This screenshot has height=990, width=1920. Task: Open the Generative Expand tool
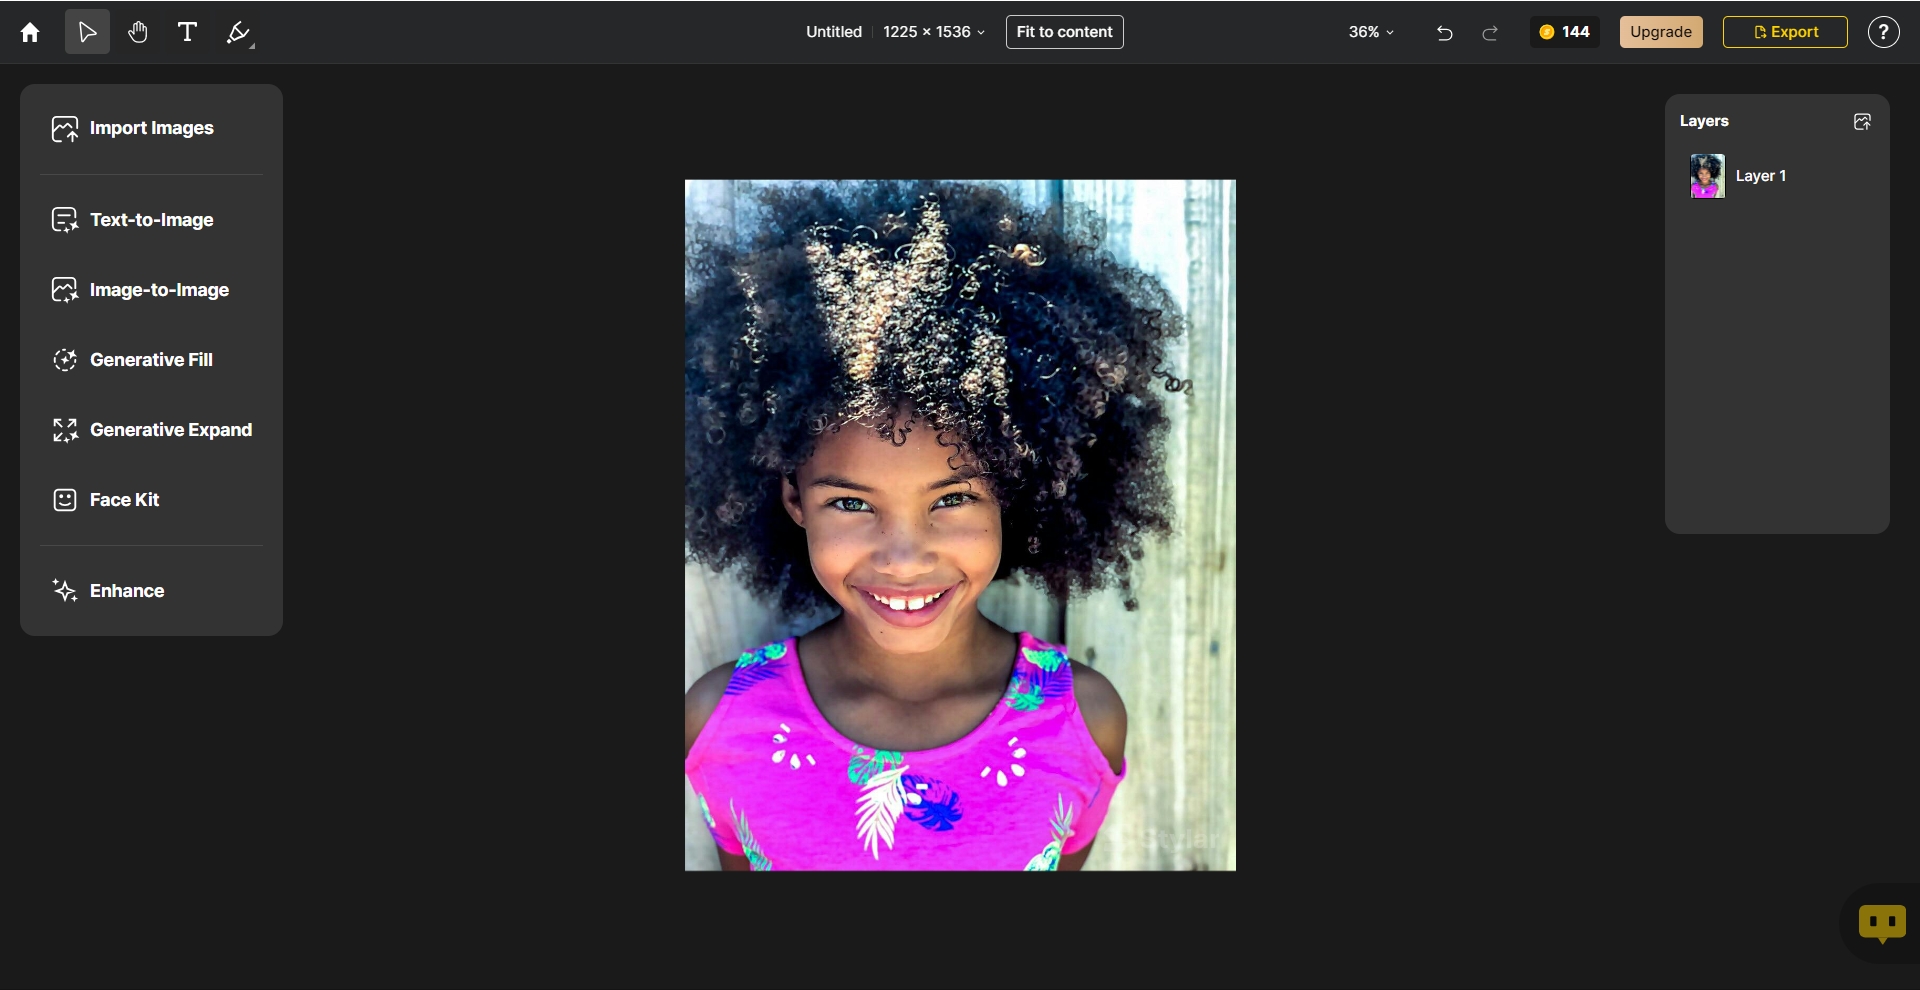click(x=171, y=430)
